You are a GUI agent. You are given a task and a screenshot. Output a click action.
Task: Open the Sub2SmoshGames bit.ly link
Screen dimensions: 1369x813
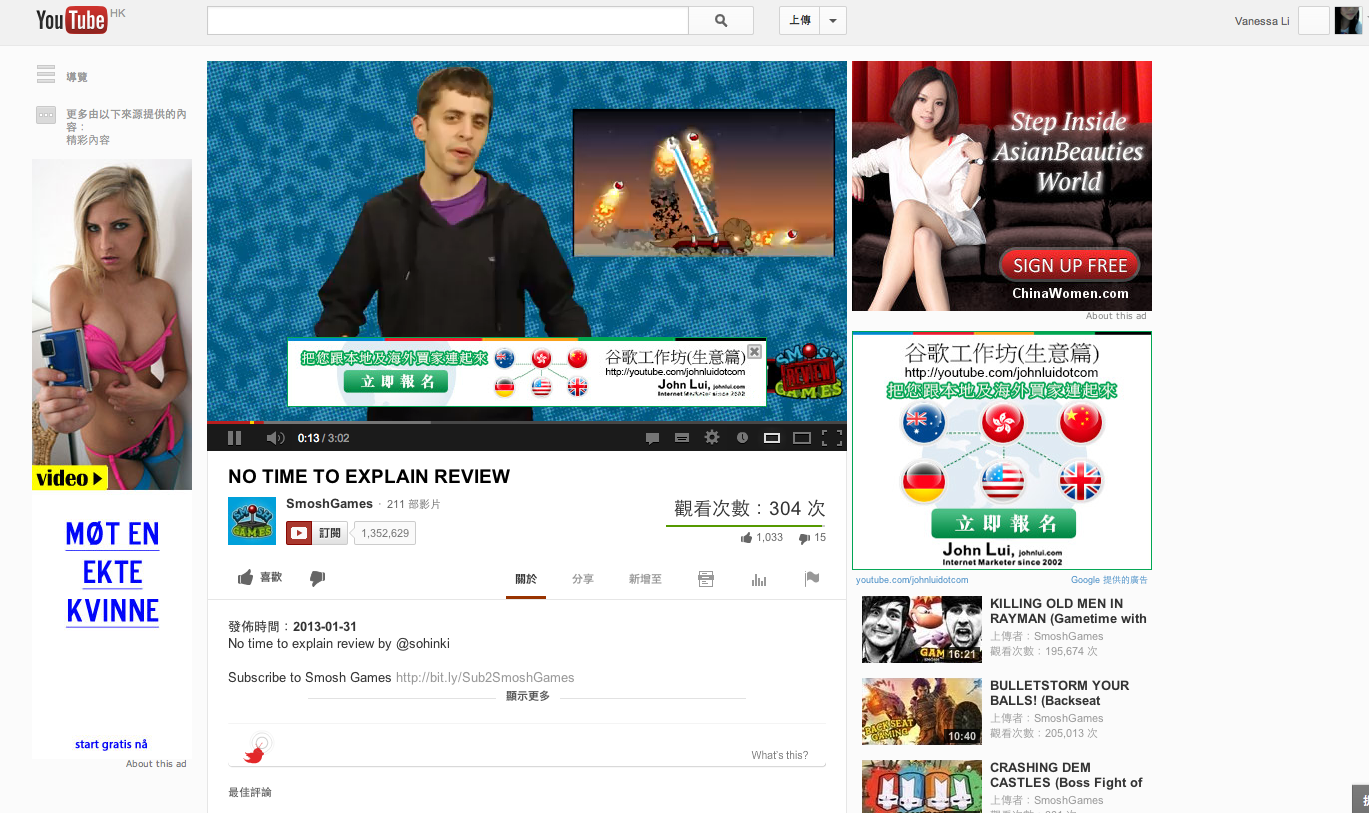tap(485, 677)
